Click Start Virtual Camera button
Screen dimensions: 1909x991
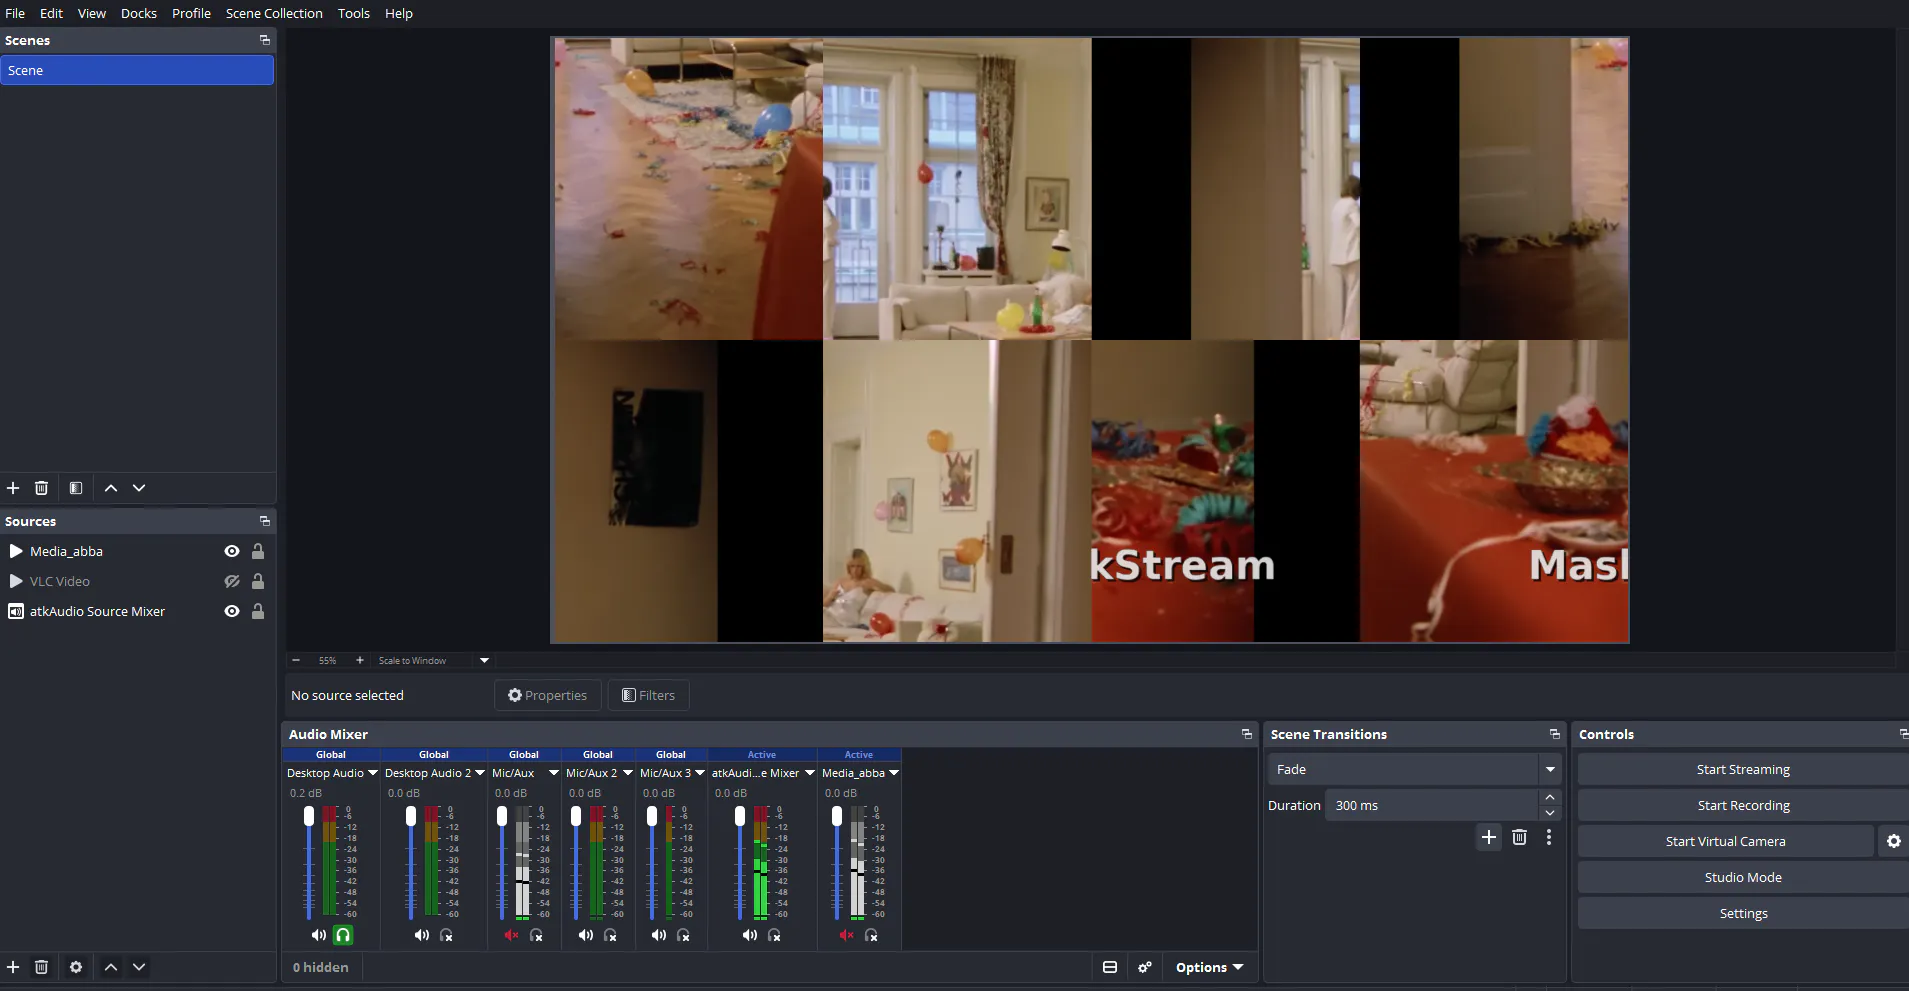pos(1725,841)
